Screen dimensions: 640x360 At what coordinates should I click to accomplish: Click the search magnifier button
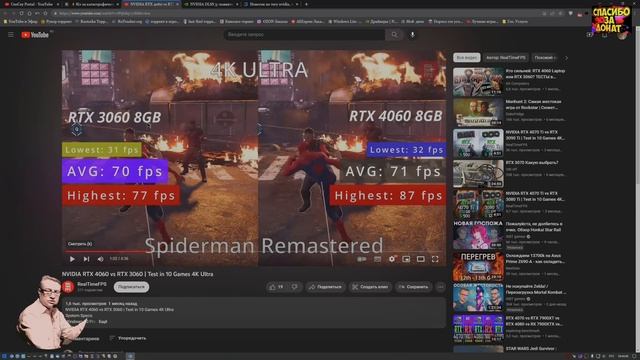pos(394,35)
